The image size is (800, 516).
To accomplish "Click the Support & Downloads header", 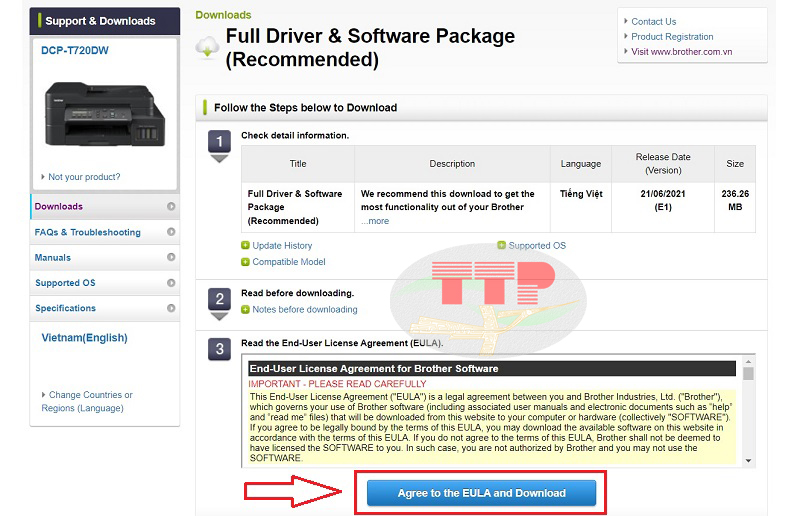I will 105,21.
